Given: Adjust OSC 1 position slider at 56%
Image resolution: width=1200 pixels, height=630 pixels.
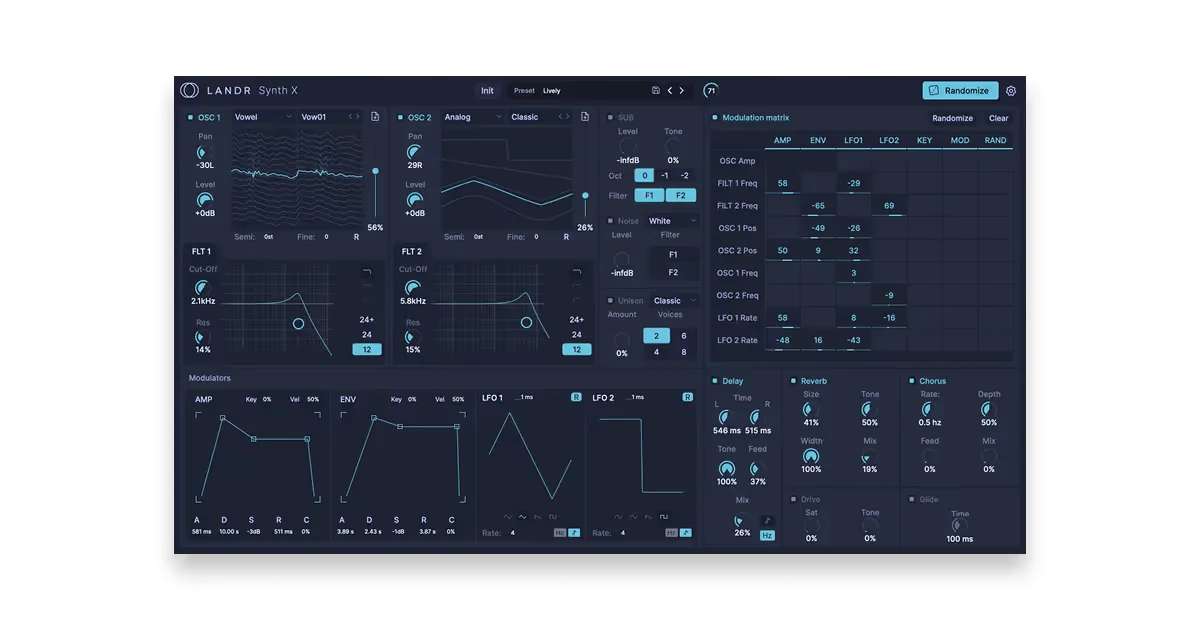Looking at the screenshot, I should [x=375, y=171].
